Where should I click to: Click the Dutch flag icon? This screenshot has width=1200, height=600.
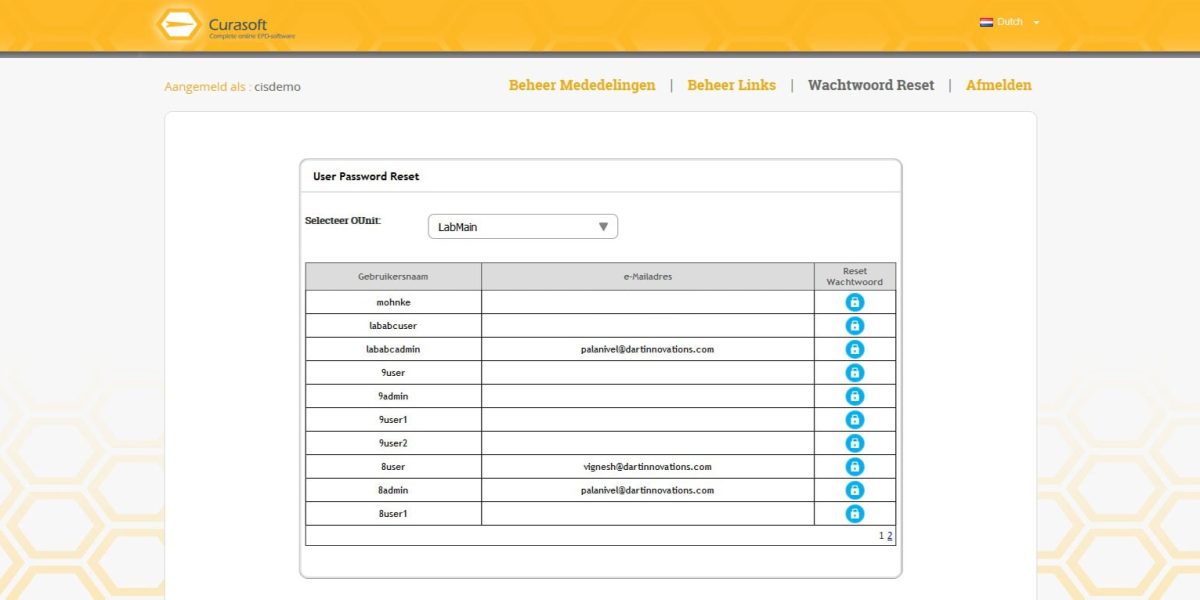click(x=985, y=20)
